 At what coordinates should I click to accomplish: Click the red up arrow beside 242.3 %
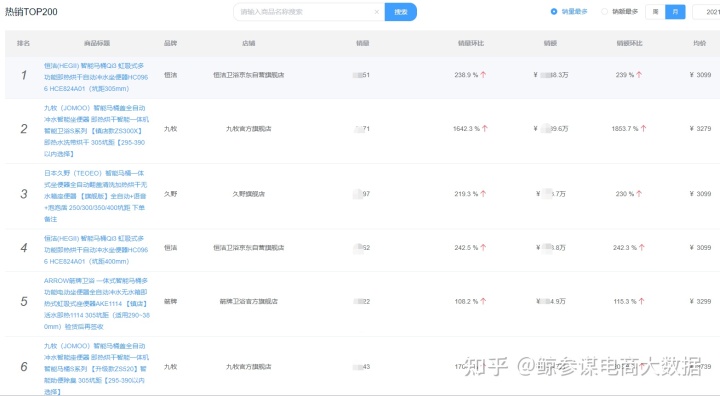point(641,248)
